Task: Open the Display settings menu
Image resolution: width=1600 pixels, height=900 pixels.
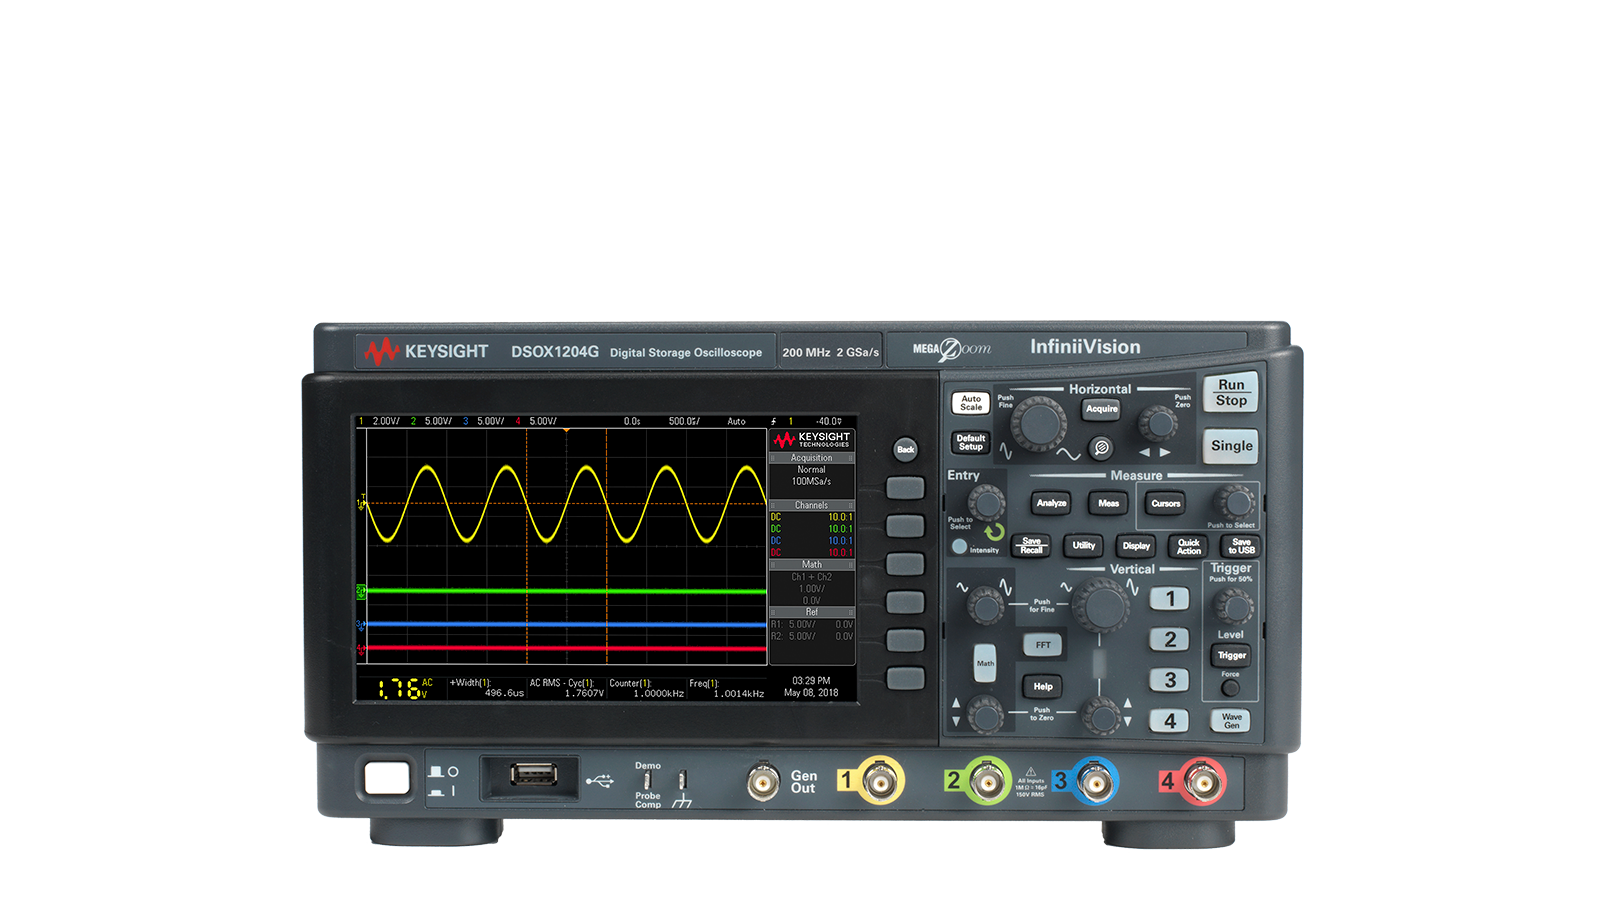Action: coord(1136,546)
